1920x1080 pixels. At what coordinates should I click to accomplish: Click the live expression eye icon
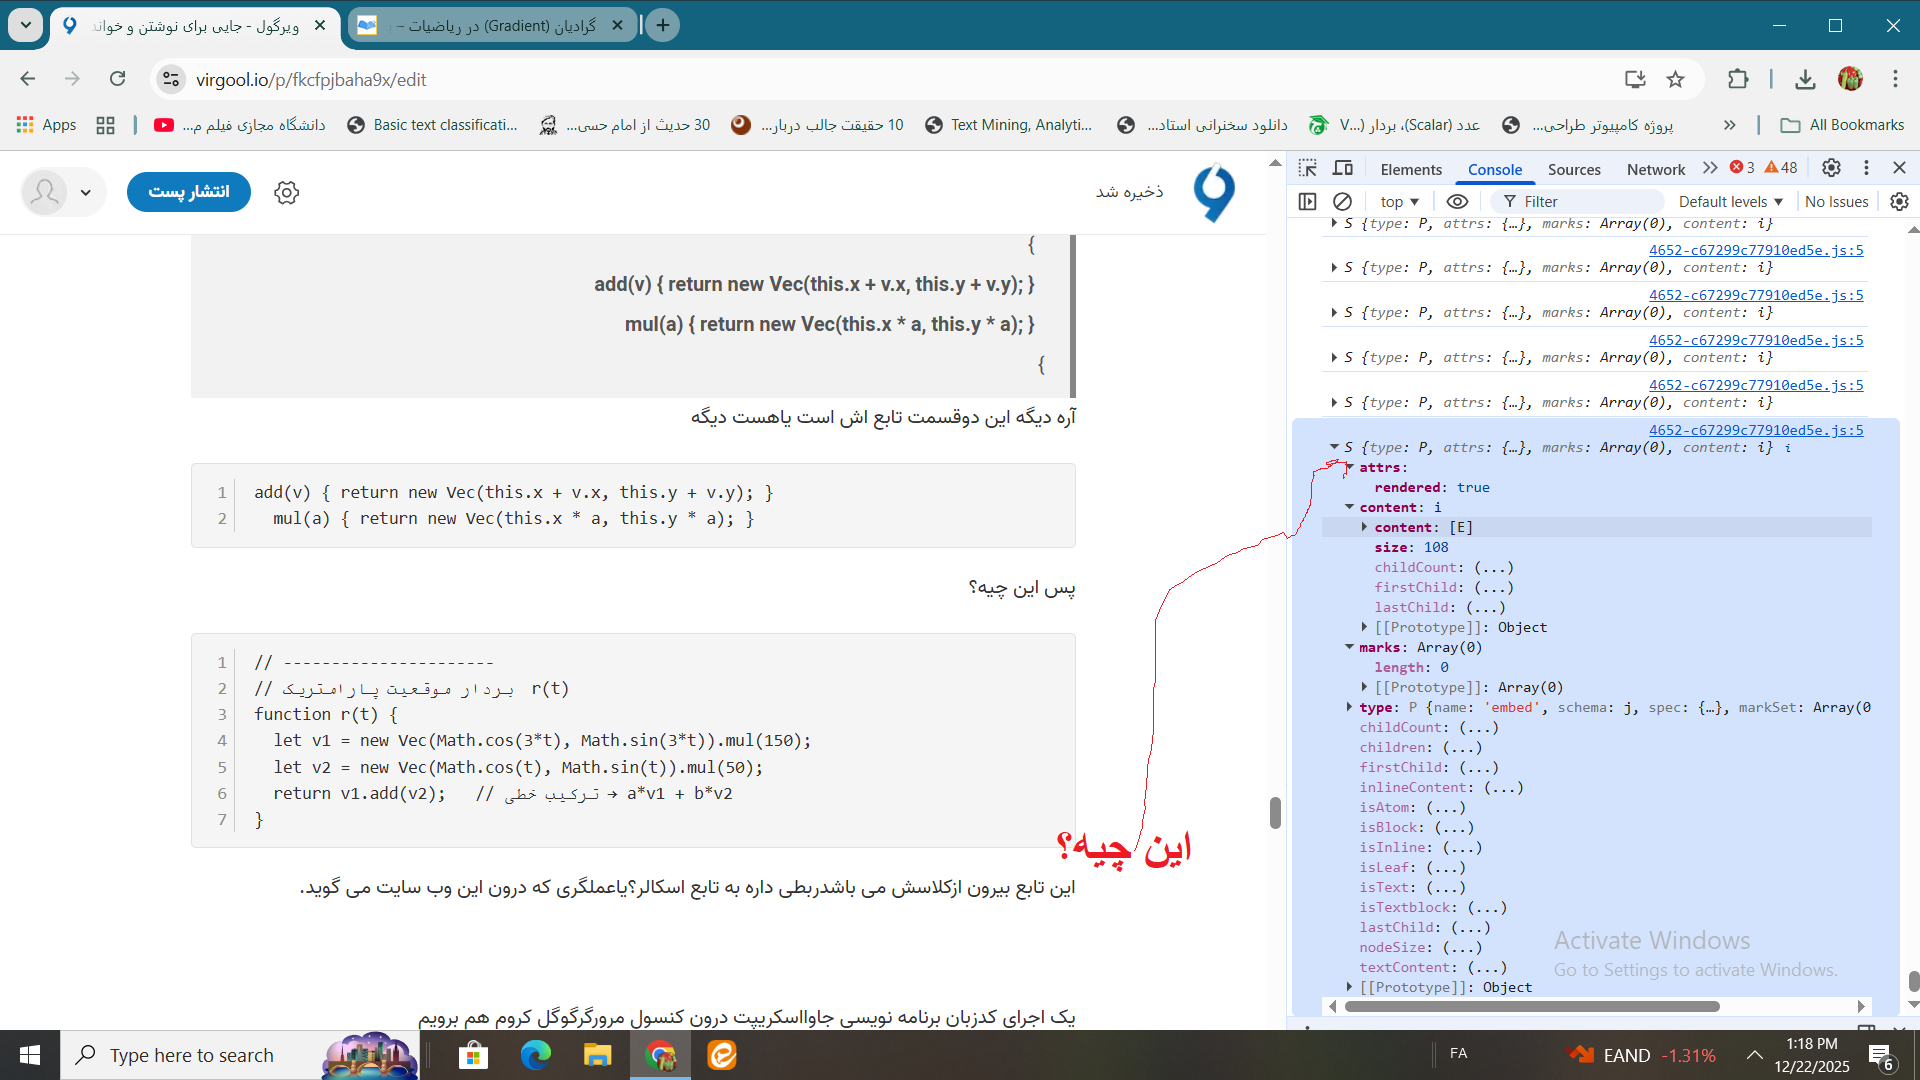tap(1457, 201)
